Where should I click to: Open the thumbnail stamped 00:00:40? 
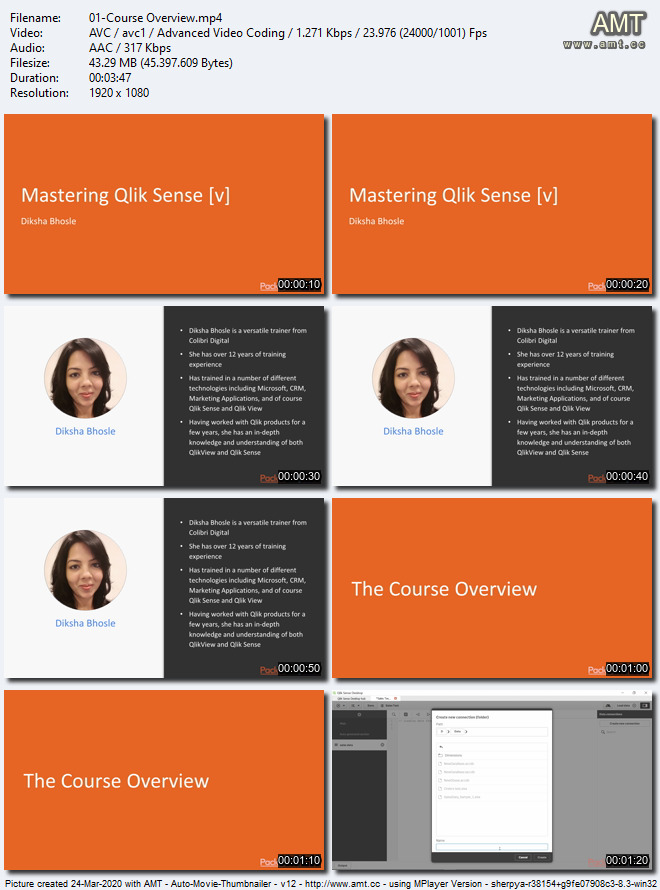(492, 396)
